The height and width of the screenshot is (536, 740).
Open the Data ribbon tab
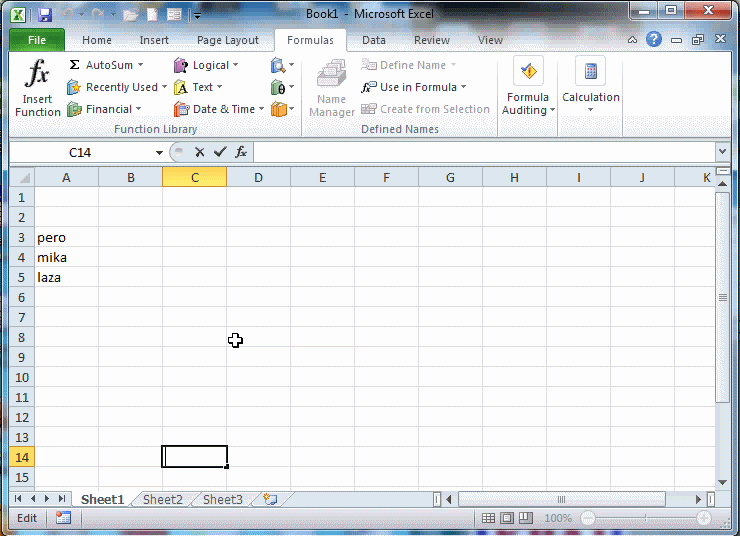(374, 40)
